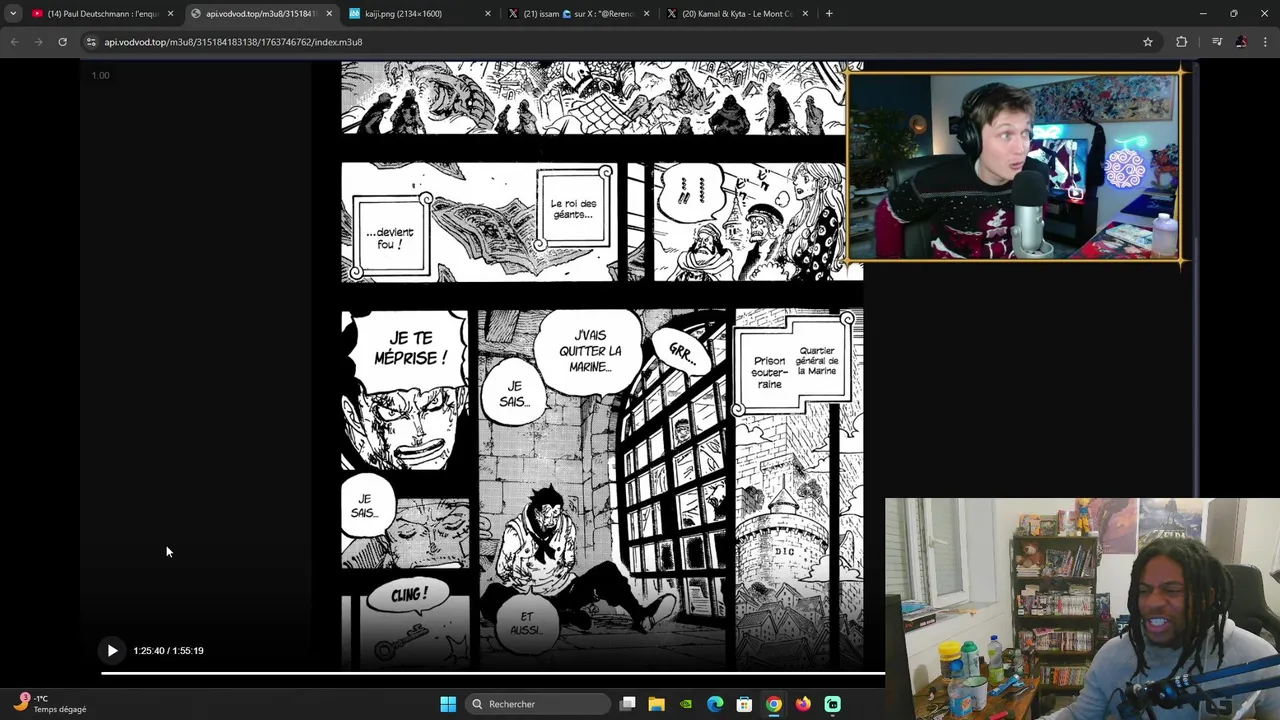This screenshot has height=720, width=1280.
Task: Launch Firefox from the taskbar
Action: pyautogui.click(x=803, y=704)
